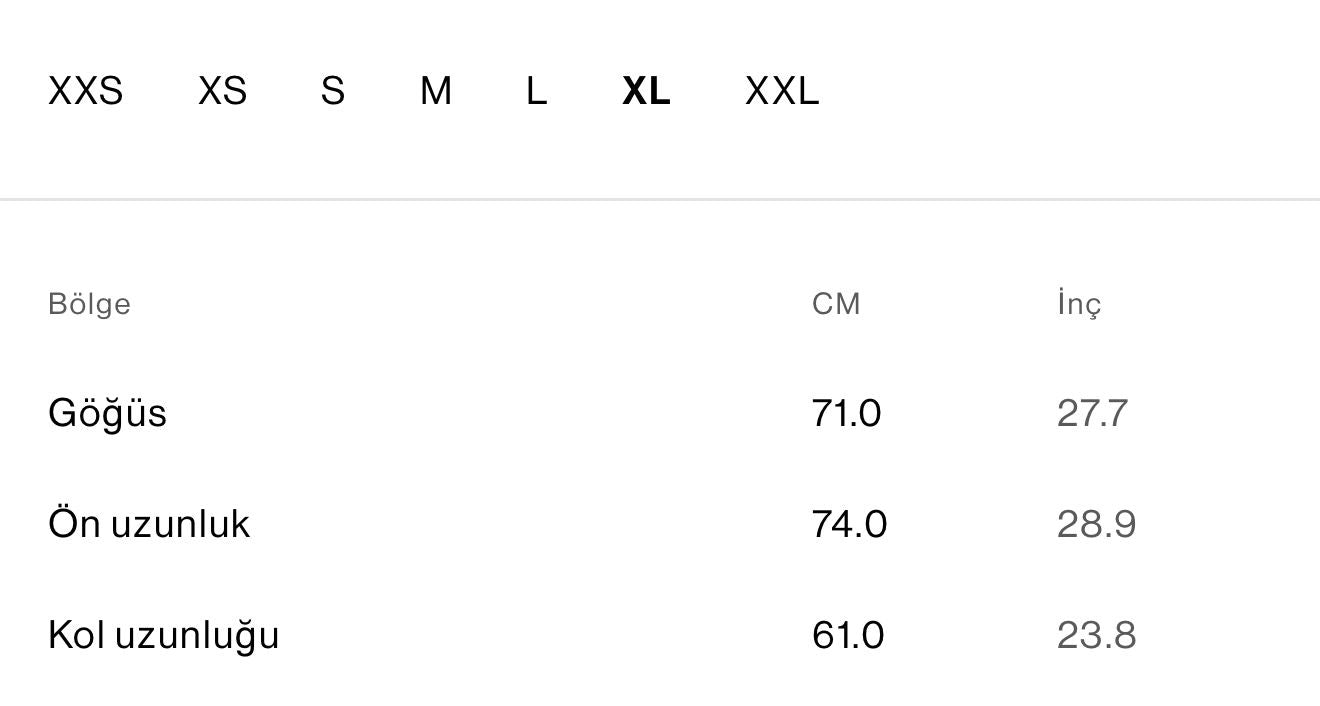Click the 27.7 chest inch value
Screen dimensions: 1320x706
coord(1092,413)
